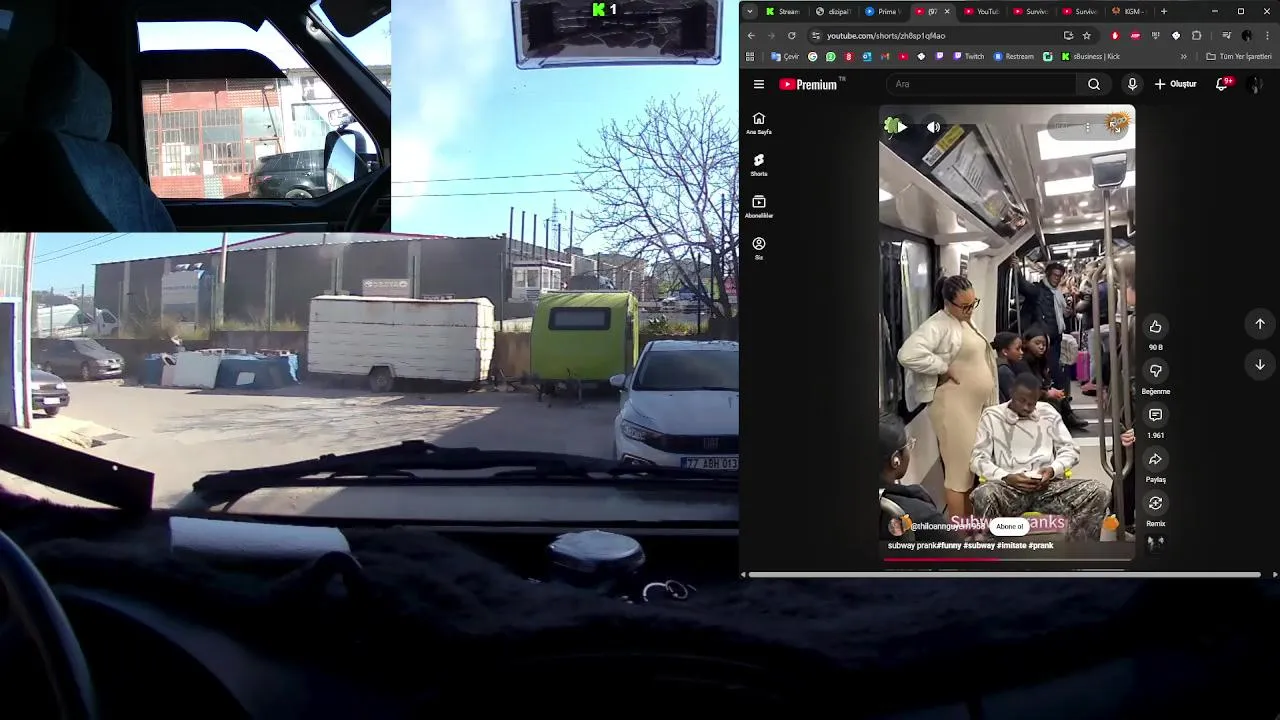
Task: Open Chrome apps grid in bookmarks bar
Action: [750, 57]
